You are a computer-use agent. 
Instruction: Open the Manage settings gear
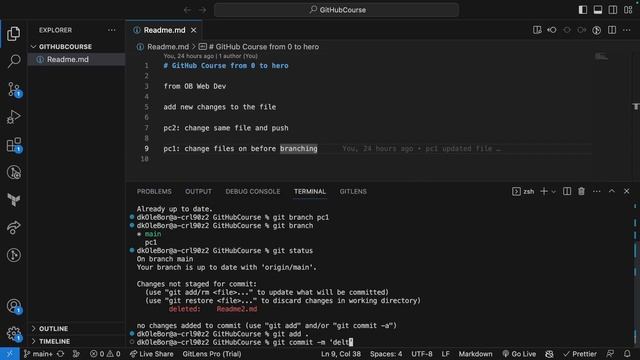tap(14, 334)
